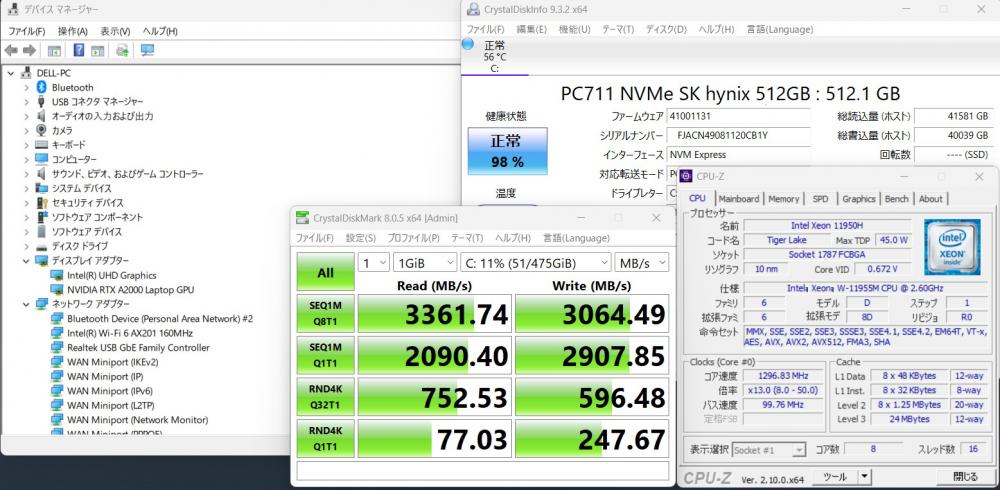Click the NVIDIA RTX A2000 Laptop GPU adapter icon
This screenshot has width=1000, height=490.
[57, 290]
